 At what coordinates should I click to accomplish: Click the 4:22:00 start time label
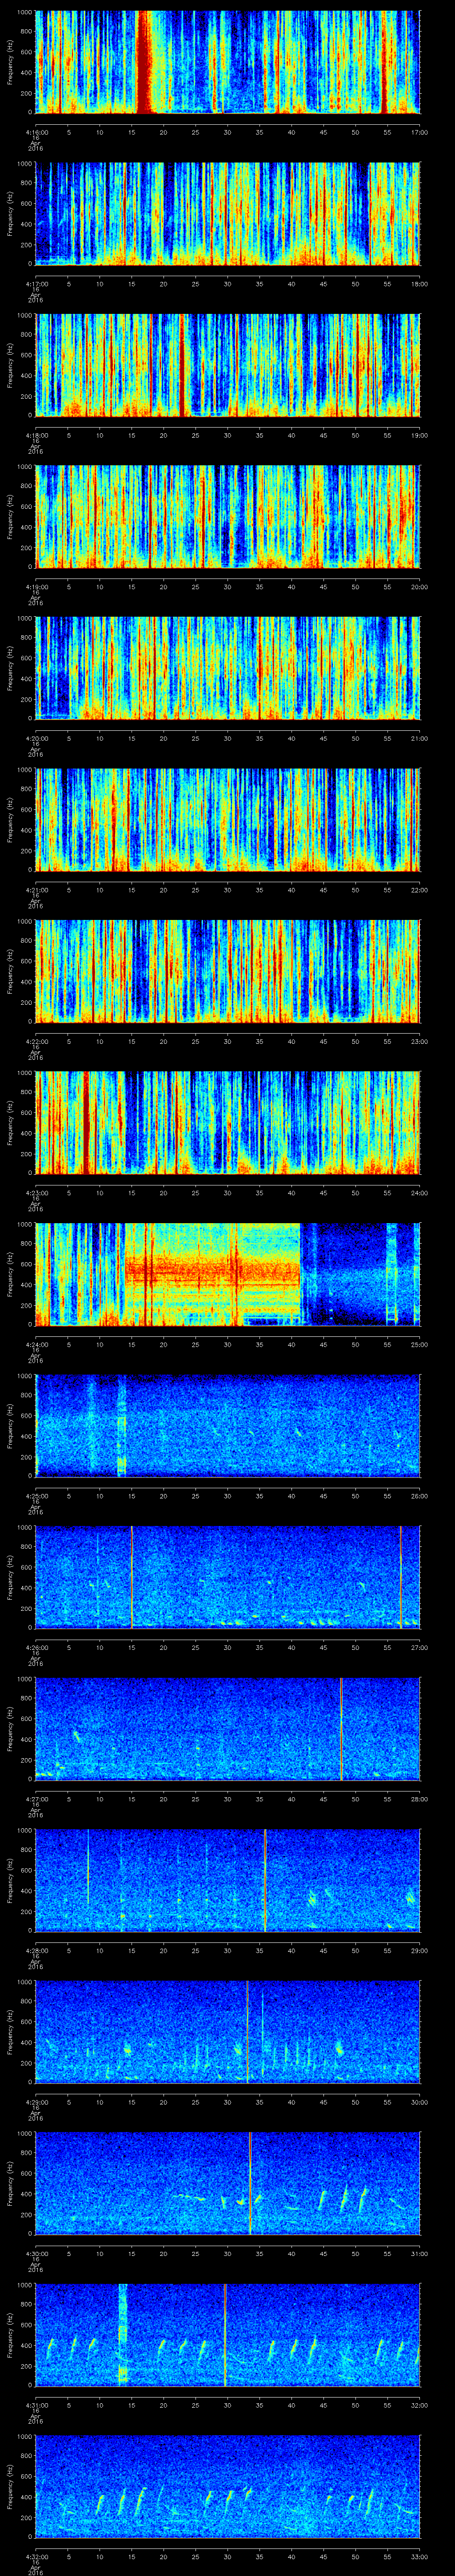pos(36,1041)
